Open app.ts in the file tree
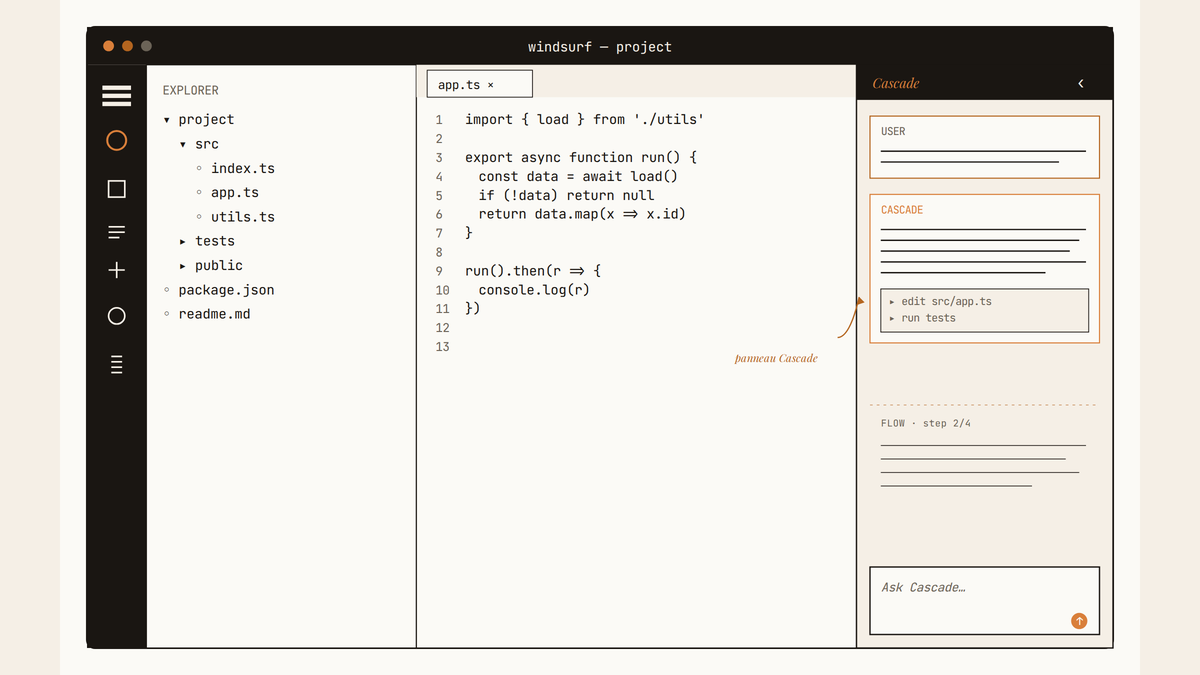Image resolution: width=1200 pixels, height=675 pixels. click(x=235, y=192)
